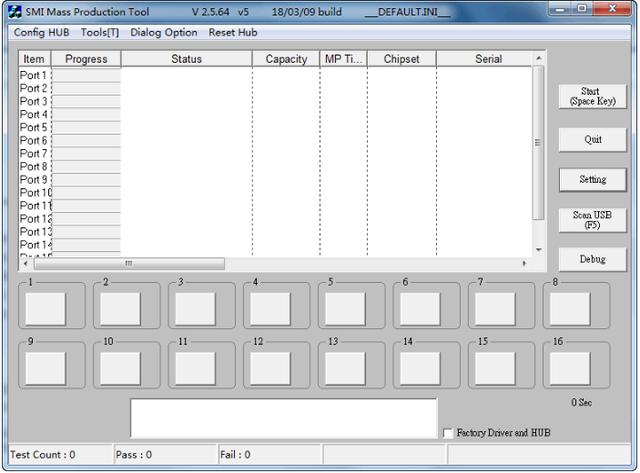Click the Chipset column header
Screen dimensions: 640x473
tap(402, 59)
